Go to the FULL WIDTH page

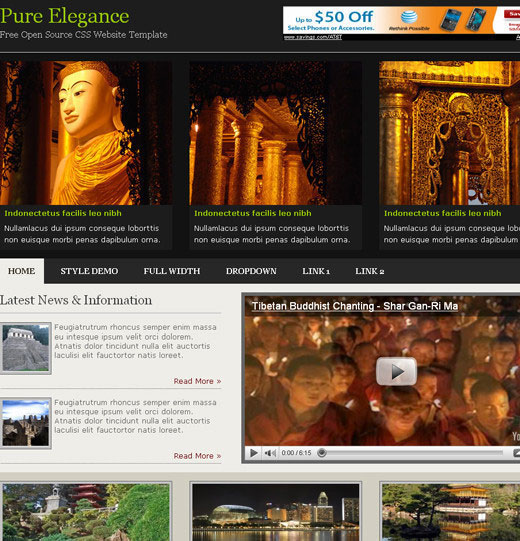(x=172, y=271)
